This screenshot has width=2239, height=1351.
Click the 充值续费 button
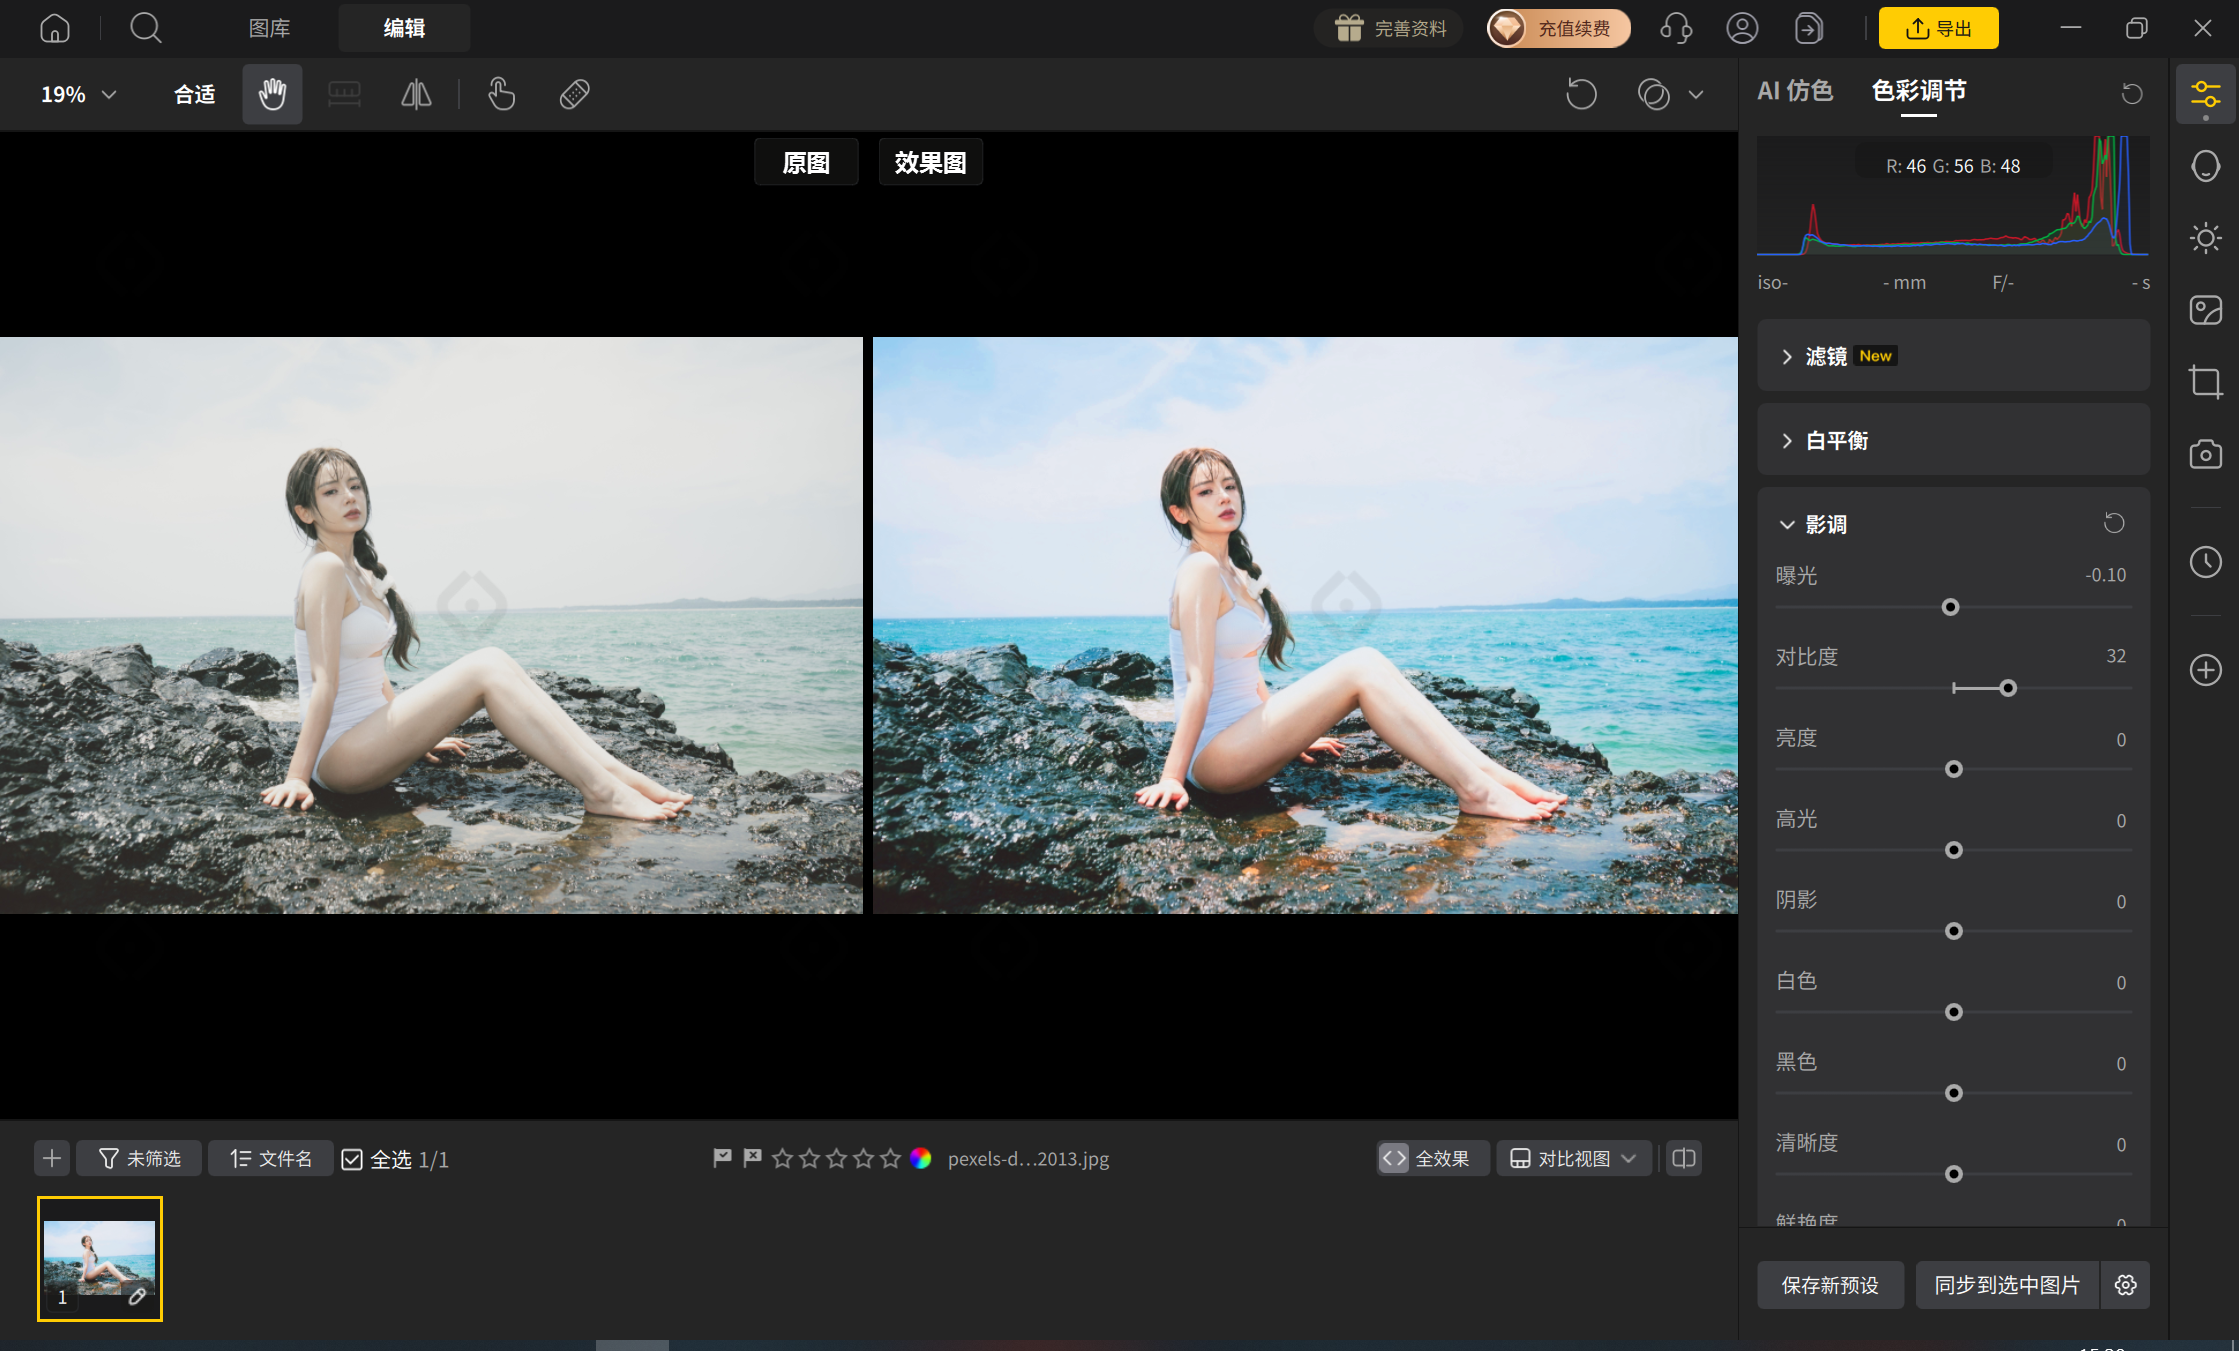click(x=1558, y=28)
